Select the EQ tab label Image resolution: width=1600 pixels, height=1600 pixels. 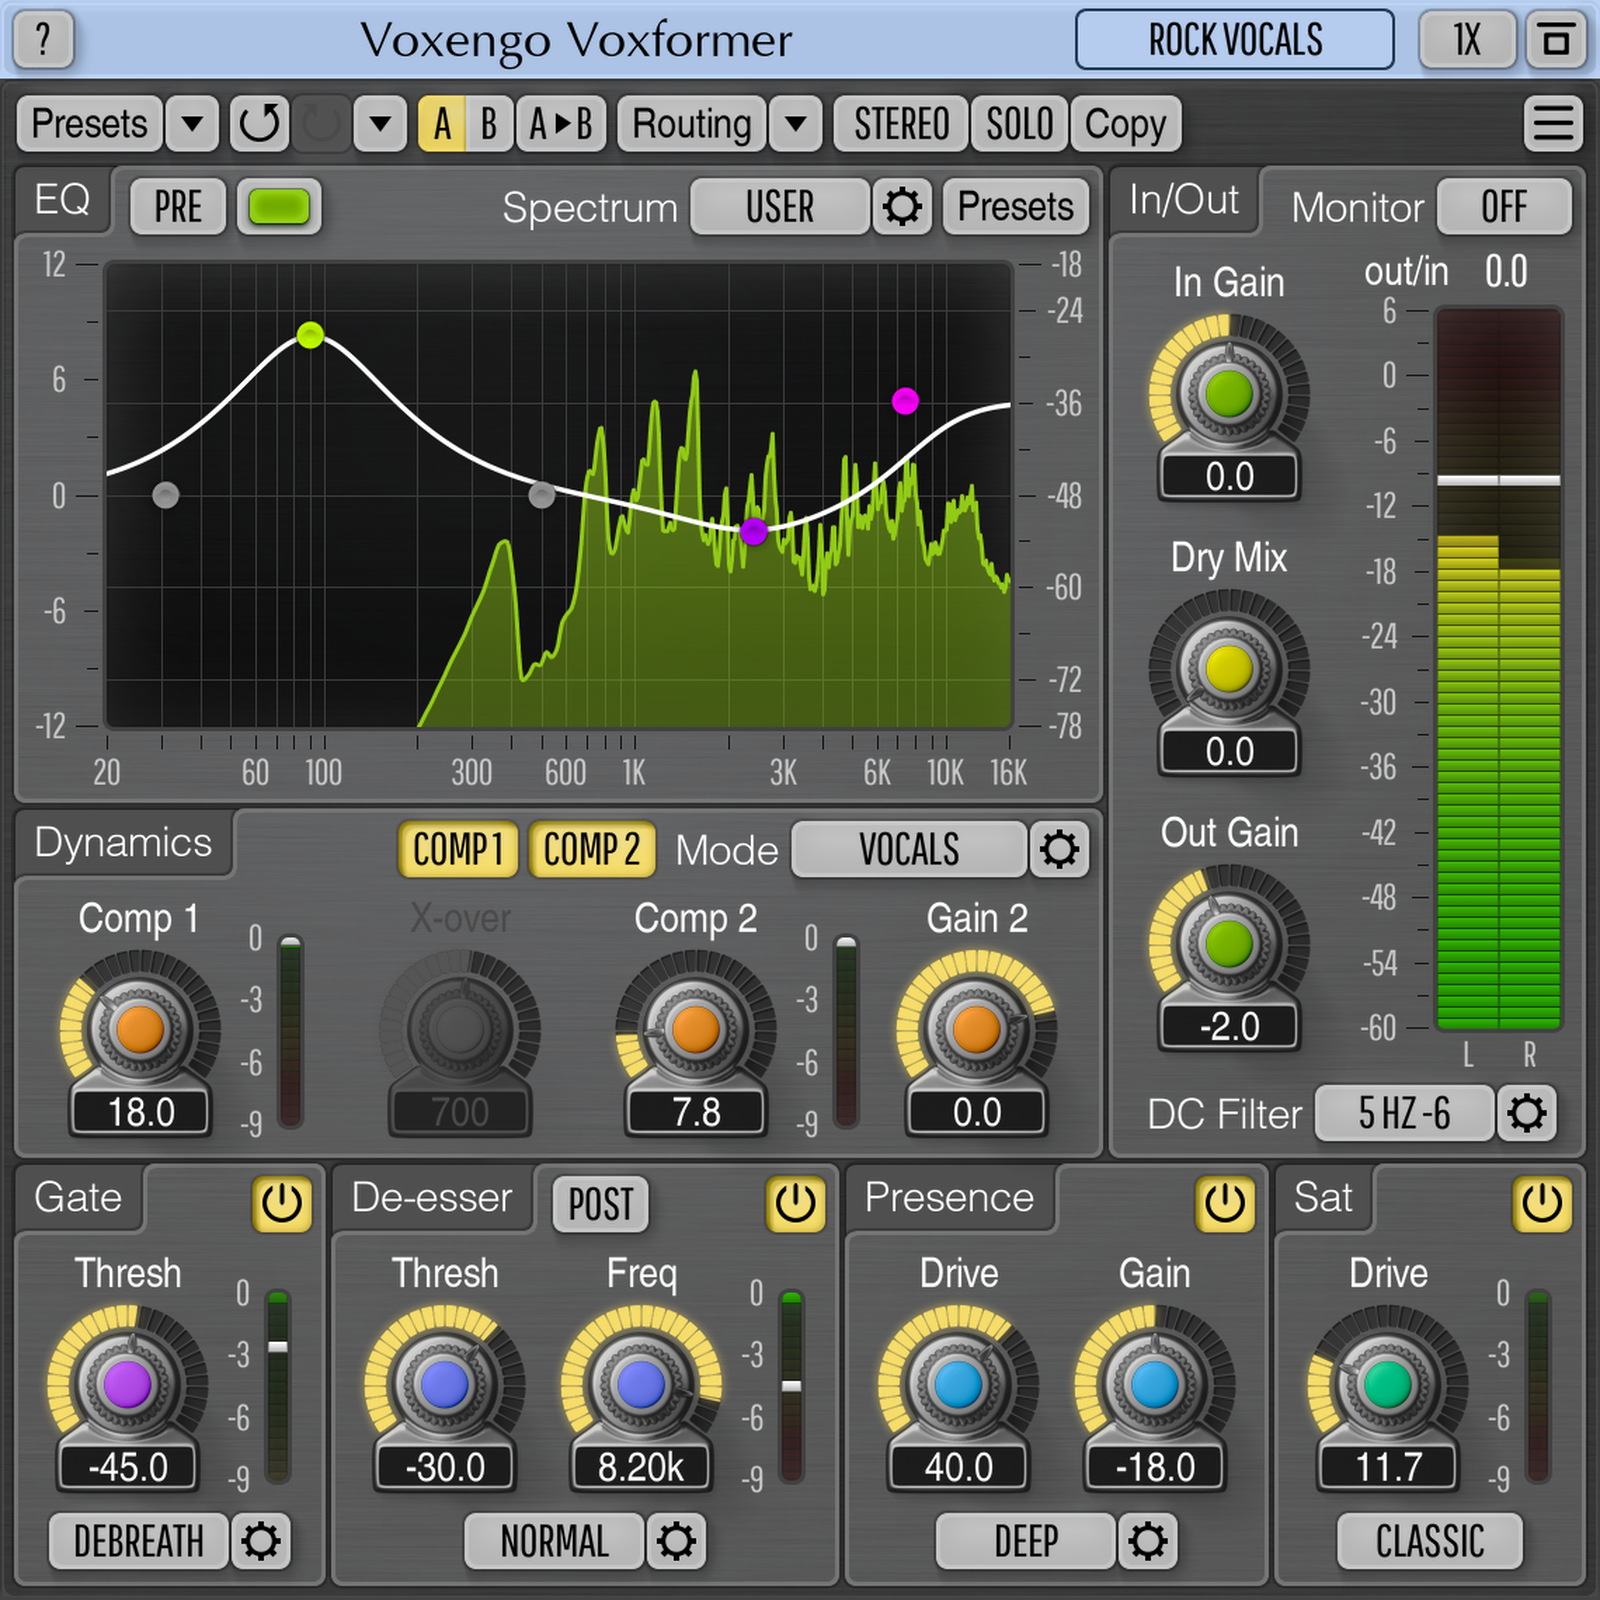pos(62,200)
